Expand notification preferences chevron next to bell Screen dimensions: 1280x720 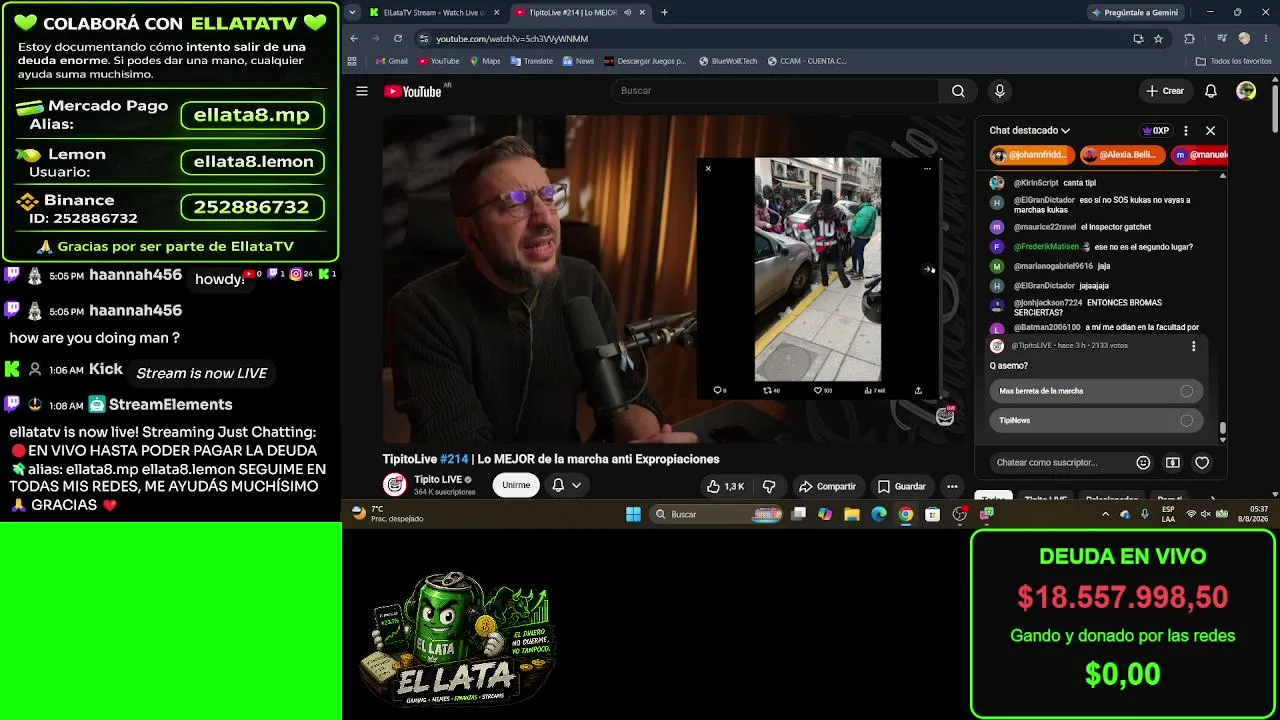[576, 486]
